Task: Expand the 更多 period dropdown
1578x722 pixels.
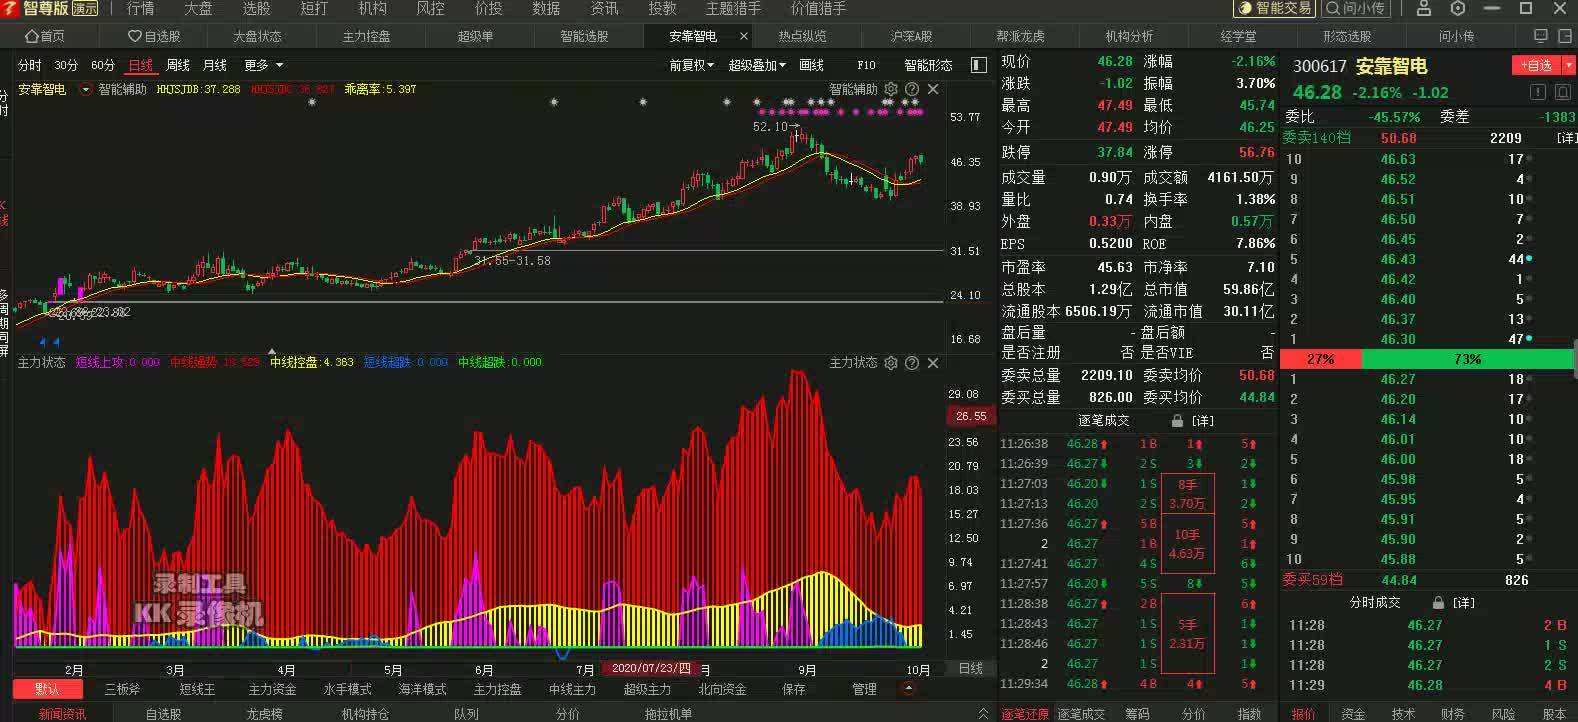Action: tap(263, 65)
